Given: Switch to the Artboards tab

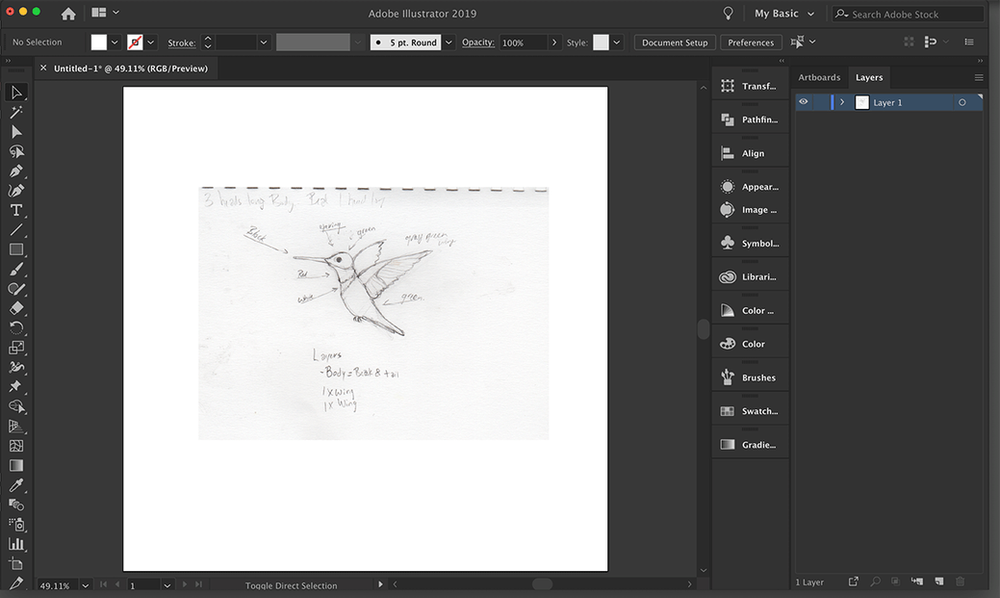Looking at the screenshot, I should (819, 77).
